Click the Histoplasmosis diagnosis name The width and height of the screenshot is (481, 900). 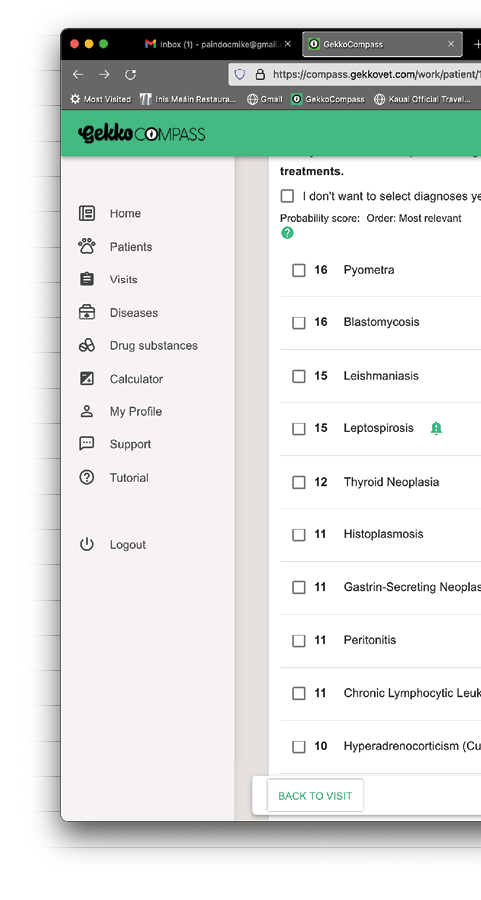(383, 534)
